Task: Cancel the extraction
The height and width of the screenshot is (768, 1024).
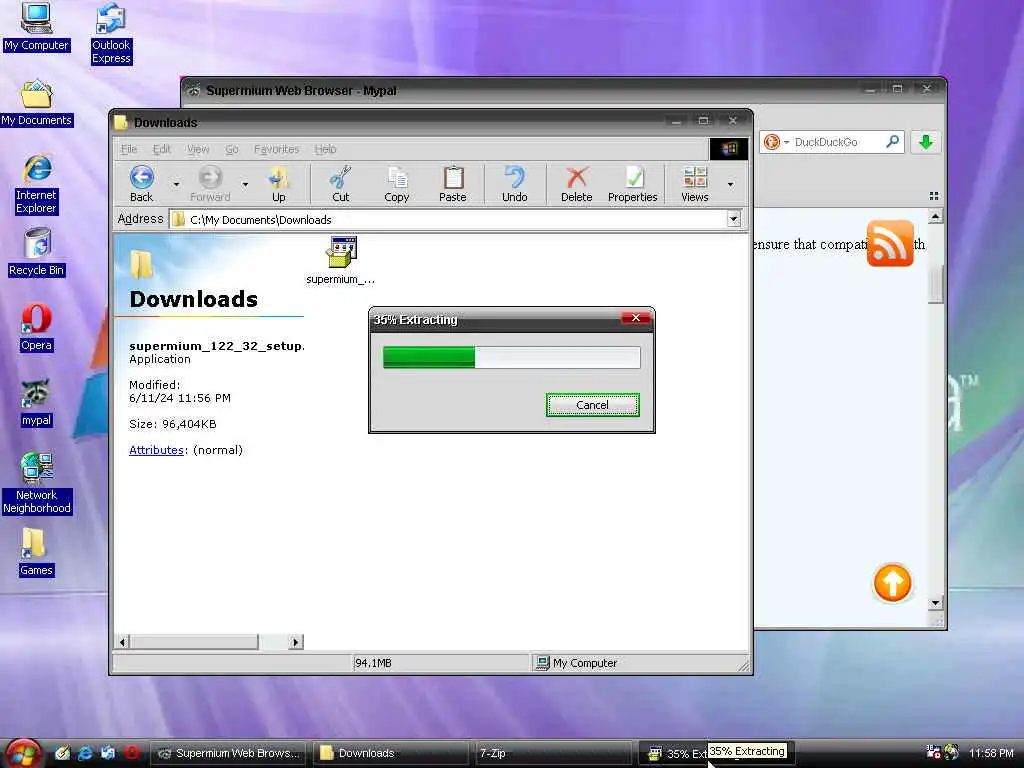Action: pyautogui.click(x=592, y=405)
